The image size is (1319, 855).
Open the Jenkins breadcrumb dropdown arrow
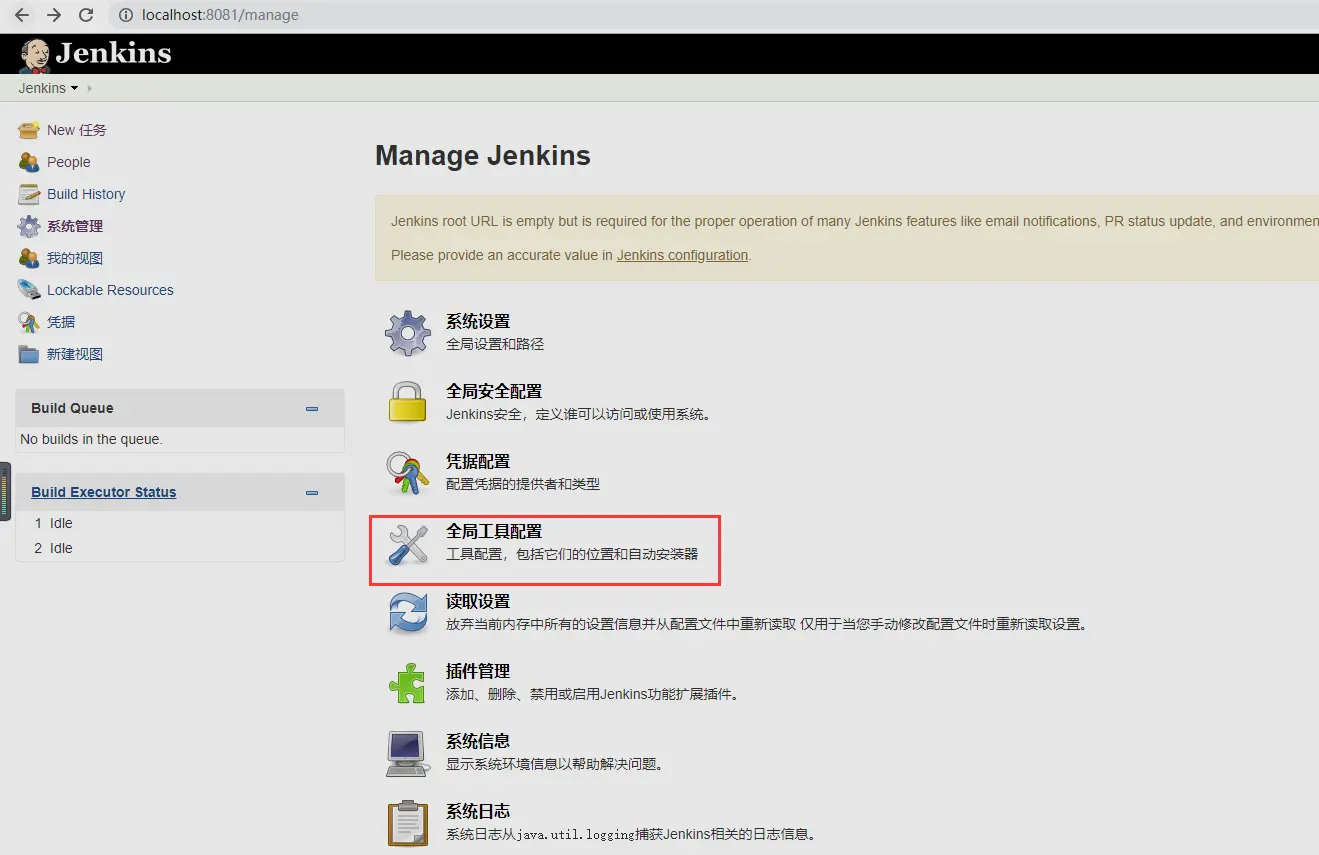(x=74, y=88)
